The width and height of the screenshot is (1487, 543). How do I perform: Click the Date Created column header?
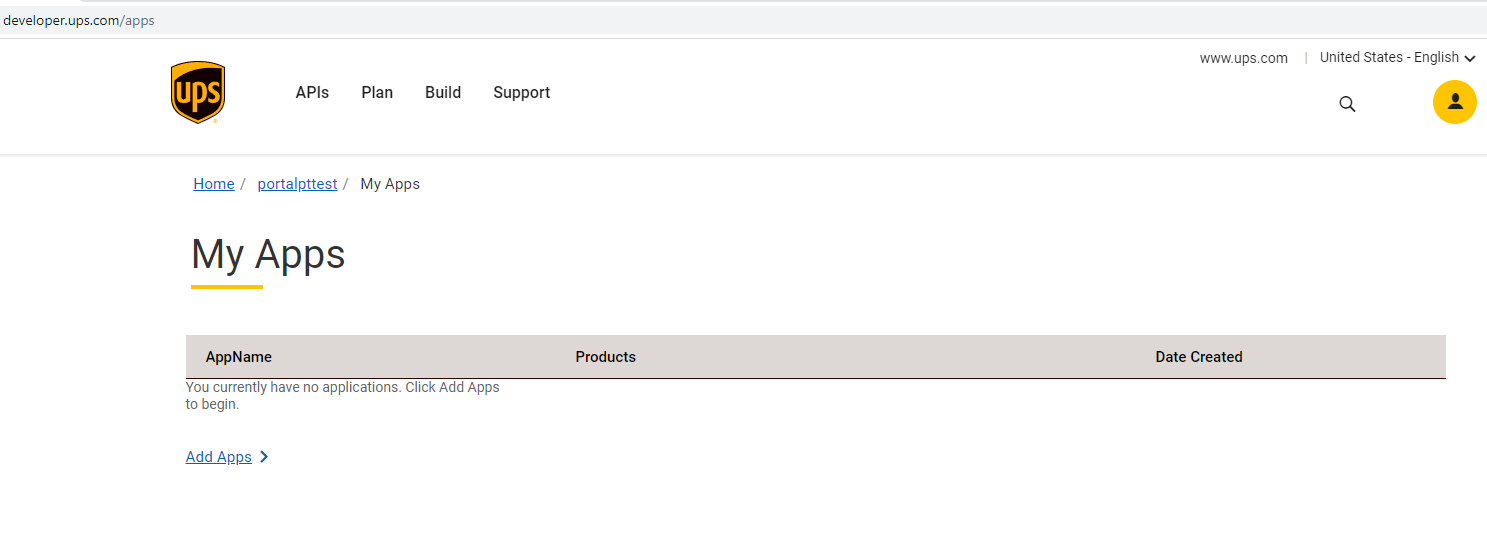1198,357
